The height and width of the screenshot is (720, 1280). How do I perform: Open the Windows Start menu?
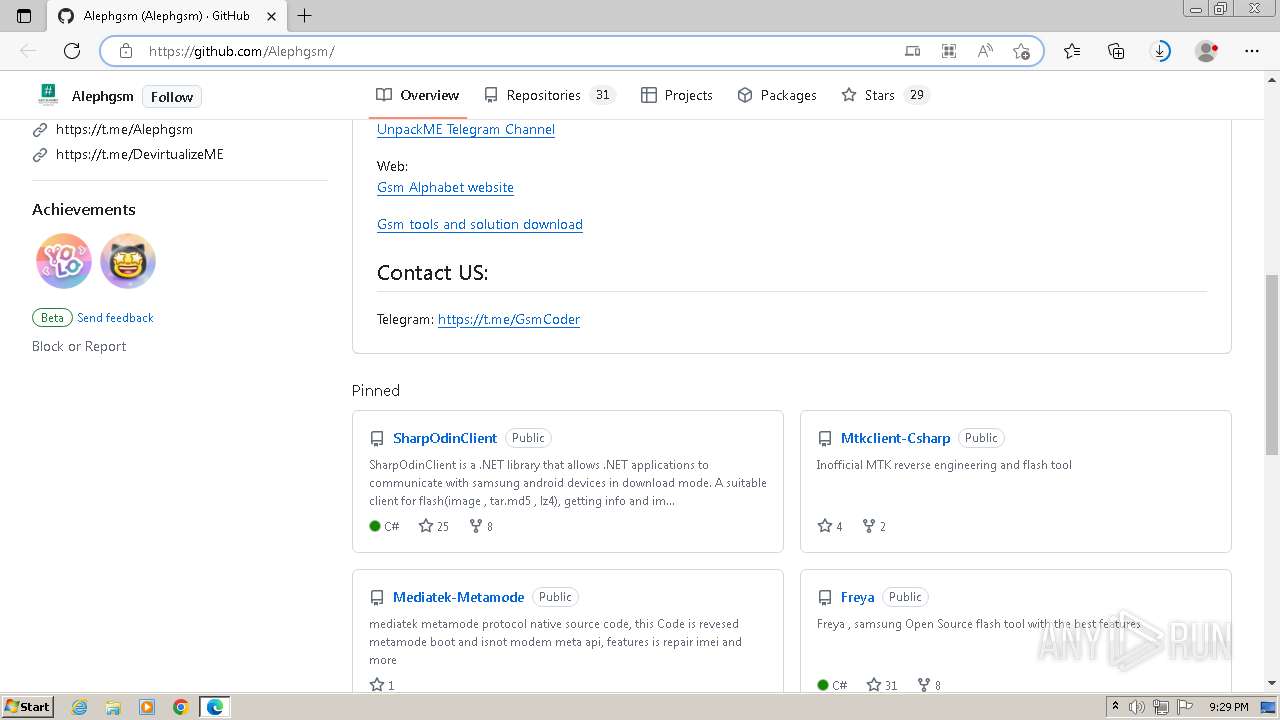[x=27, y=706]
